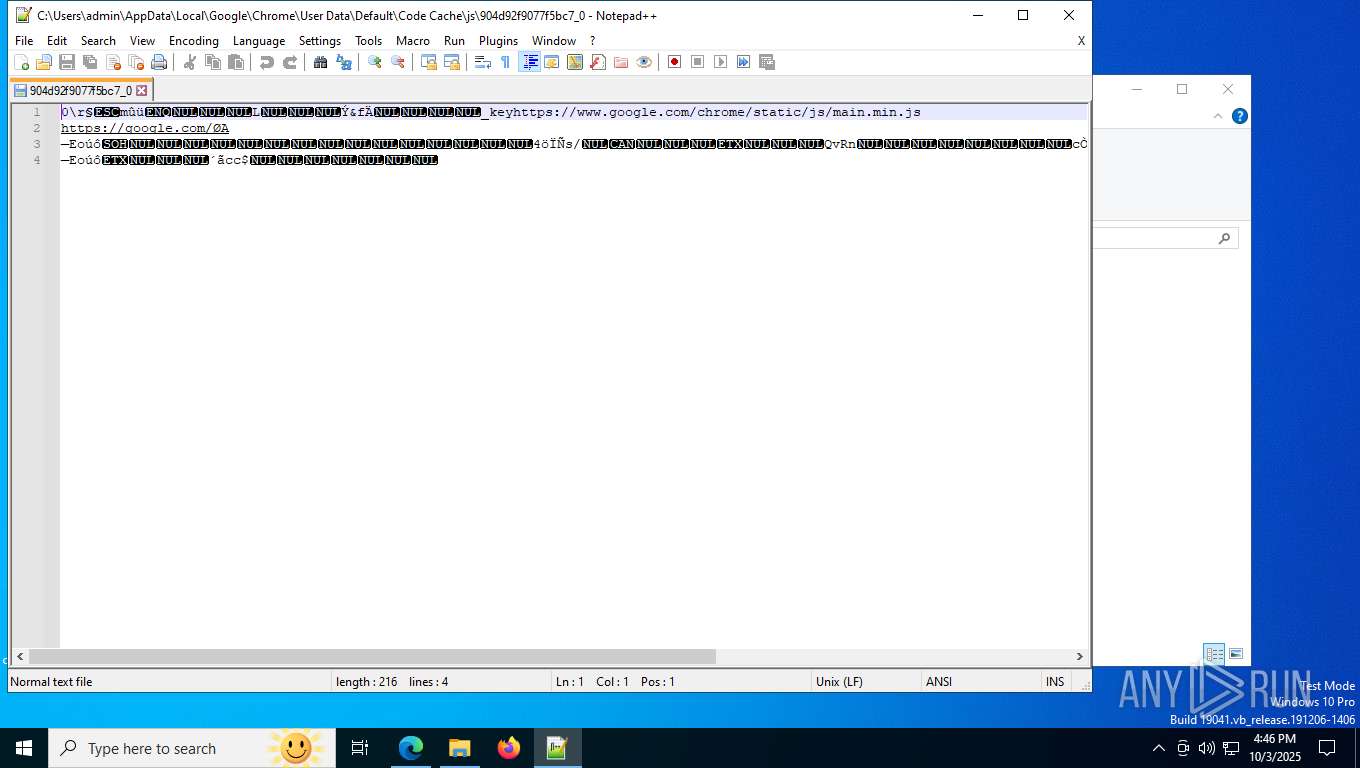The height and width of the screenshot is (768, 1360).
Task: Play back the recorded macro
Action: coord(721,62)
